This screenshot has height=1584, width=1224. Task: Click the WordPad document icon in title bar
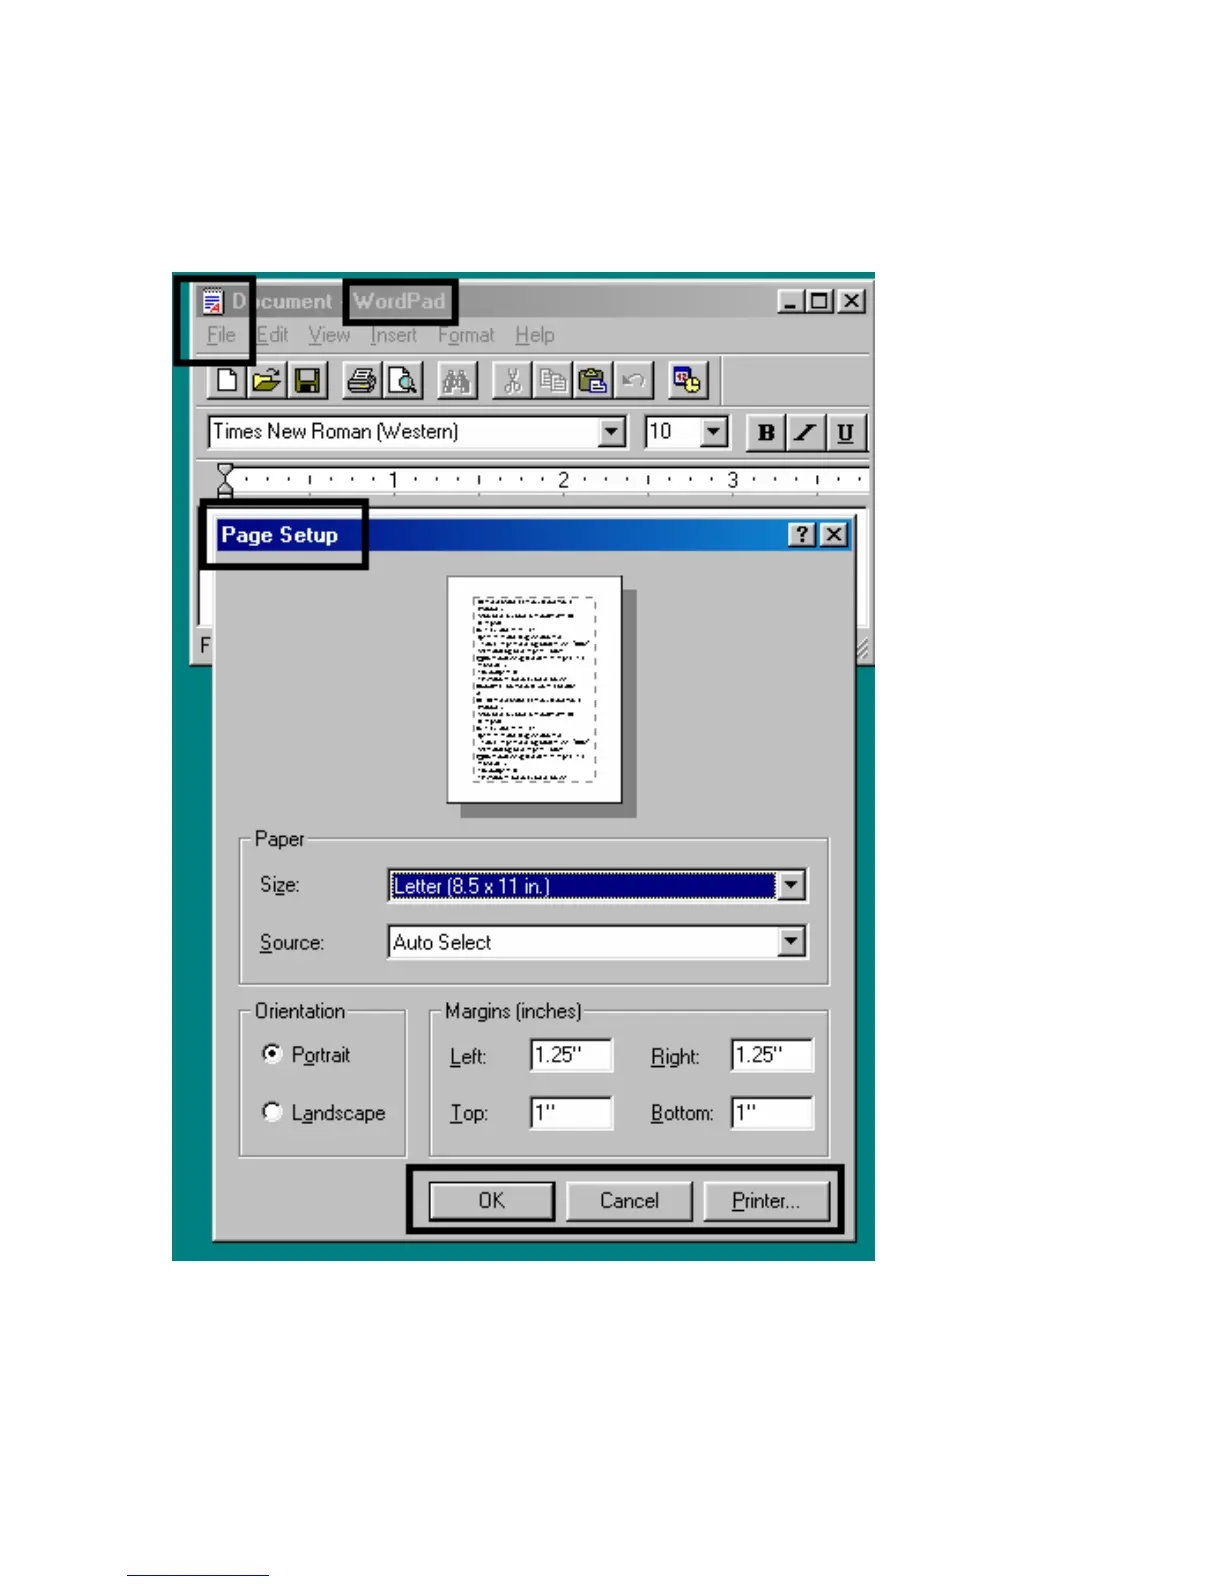[212, 301]
